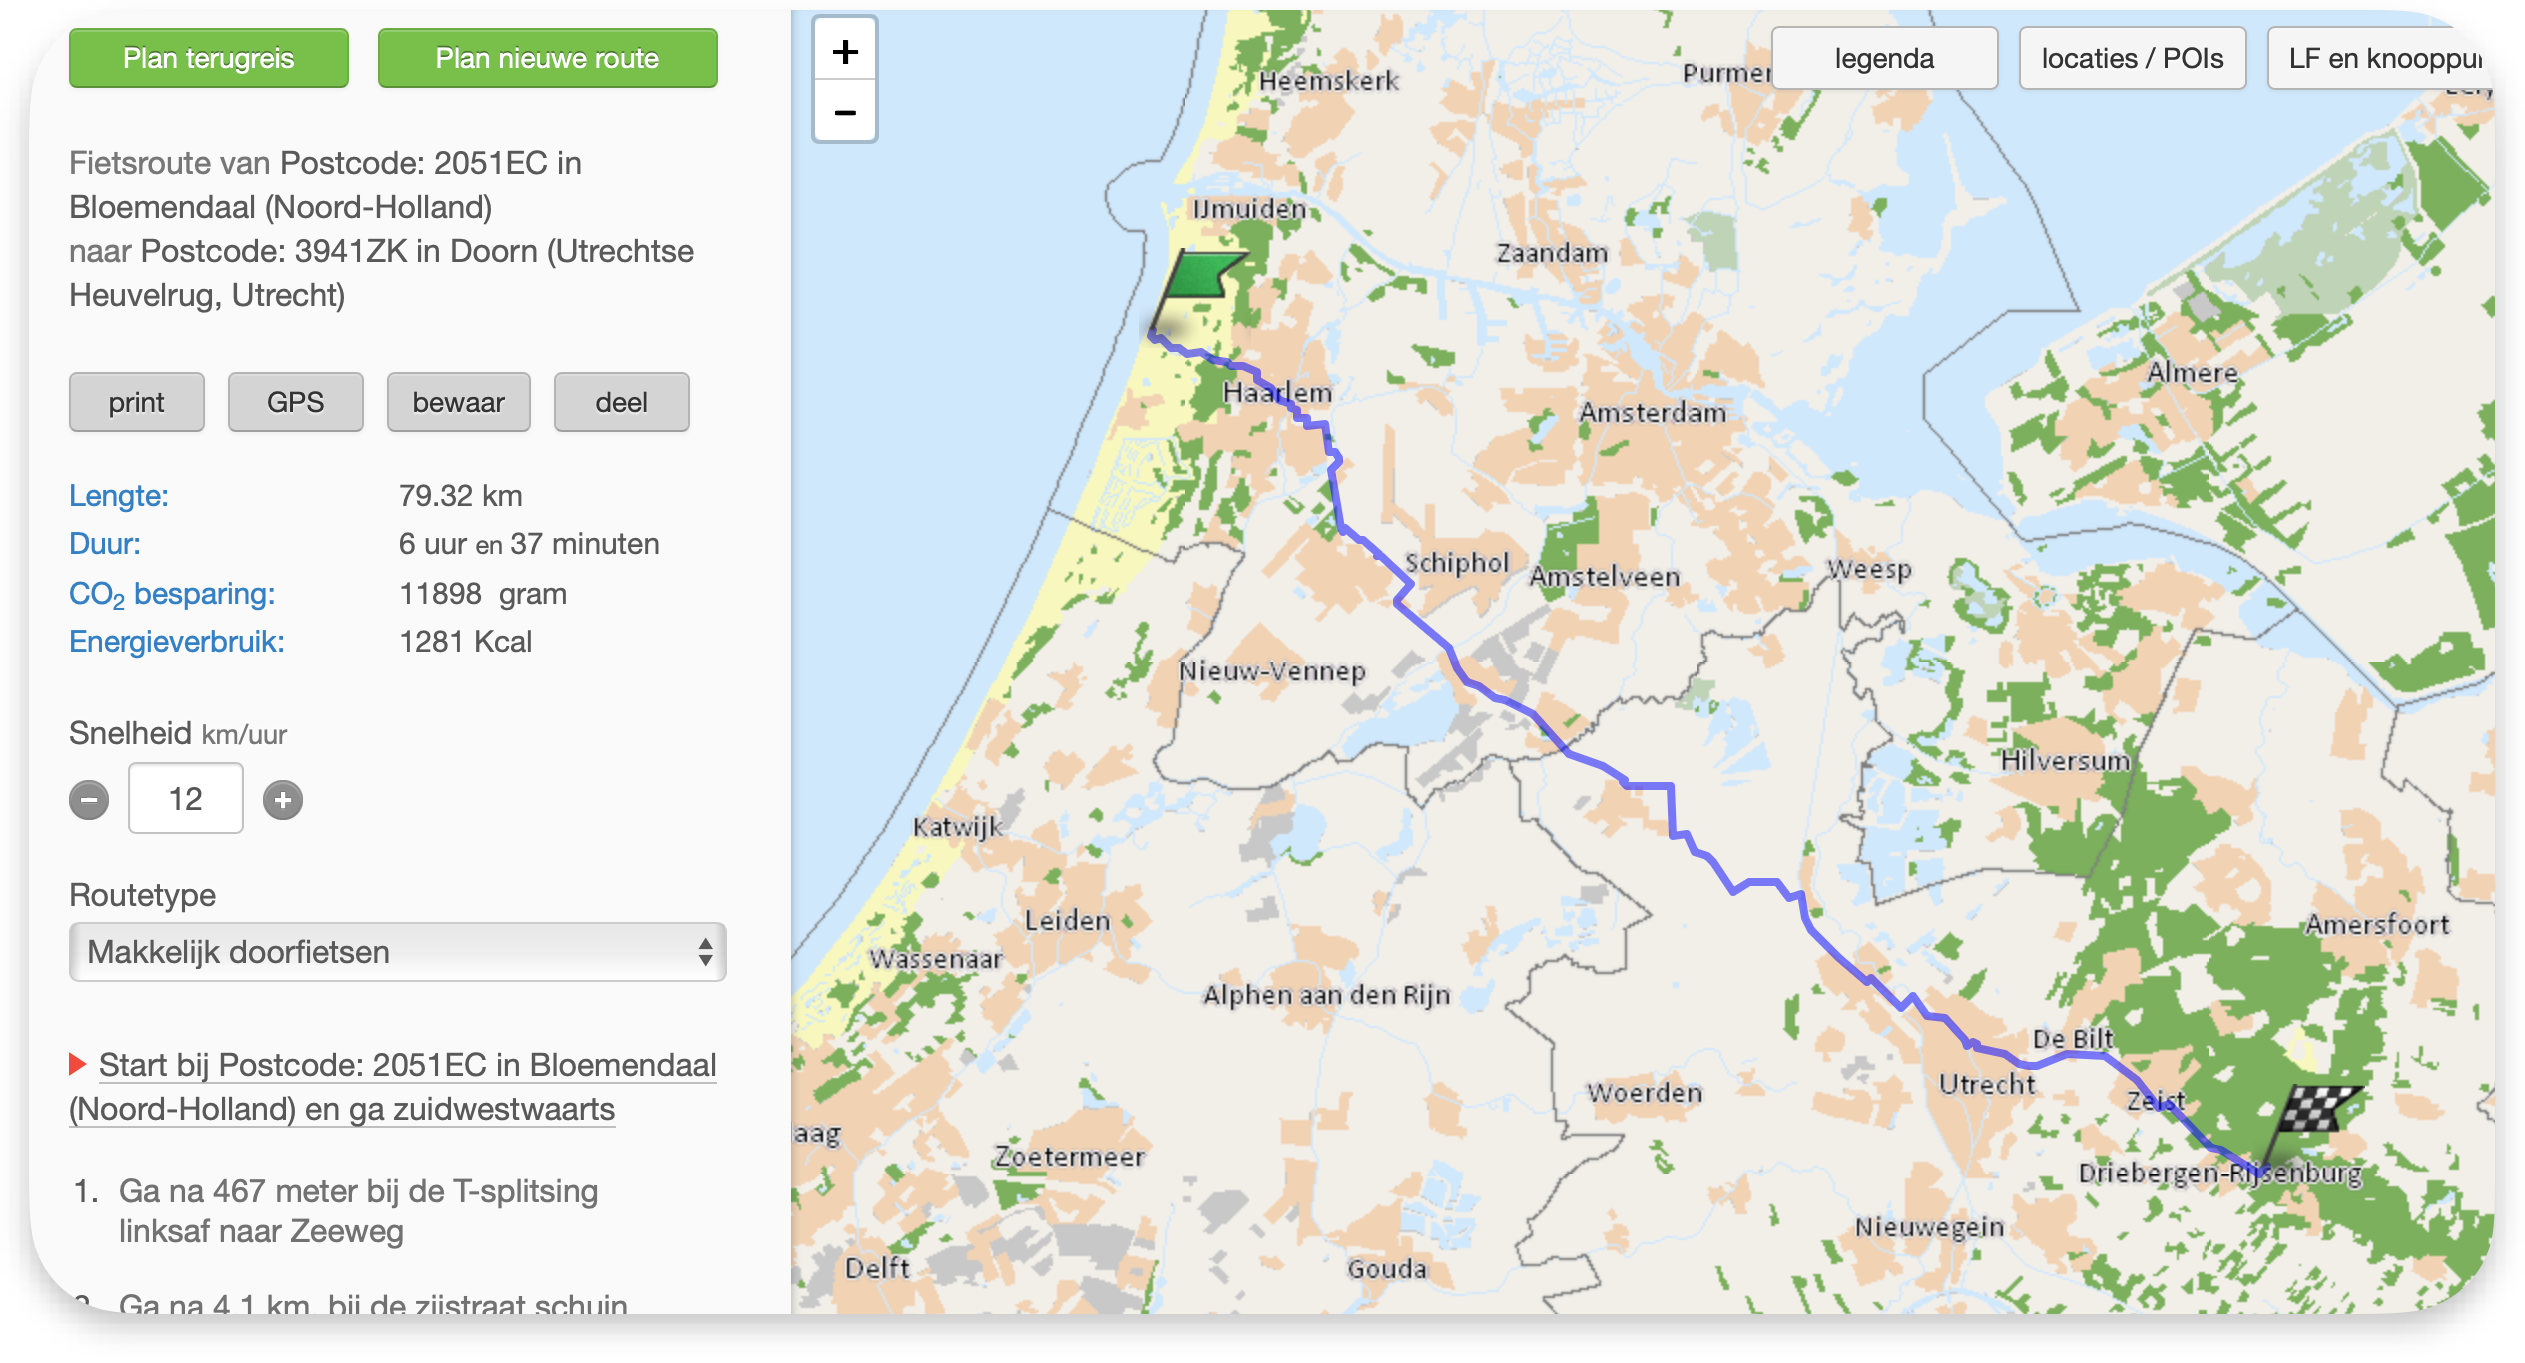This screenshot has height=1363, width=2525.
Task: Zoom in on the map
Action: [x=845, y=52]
